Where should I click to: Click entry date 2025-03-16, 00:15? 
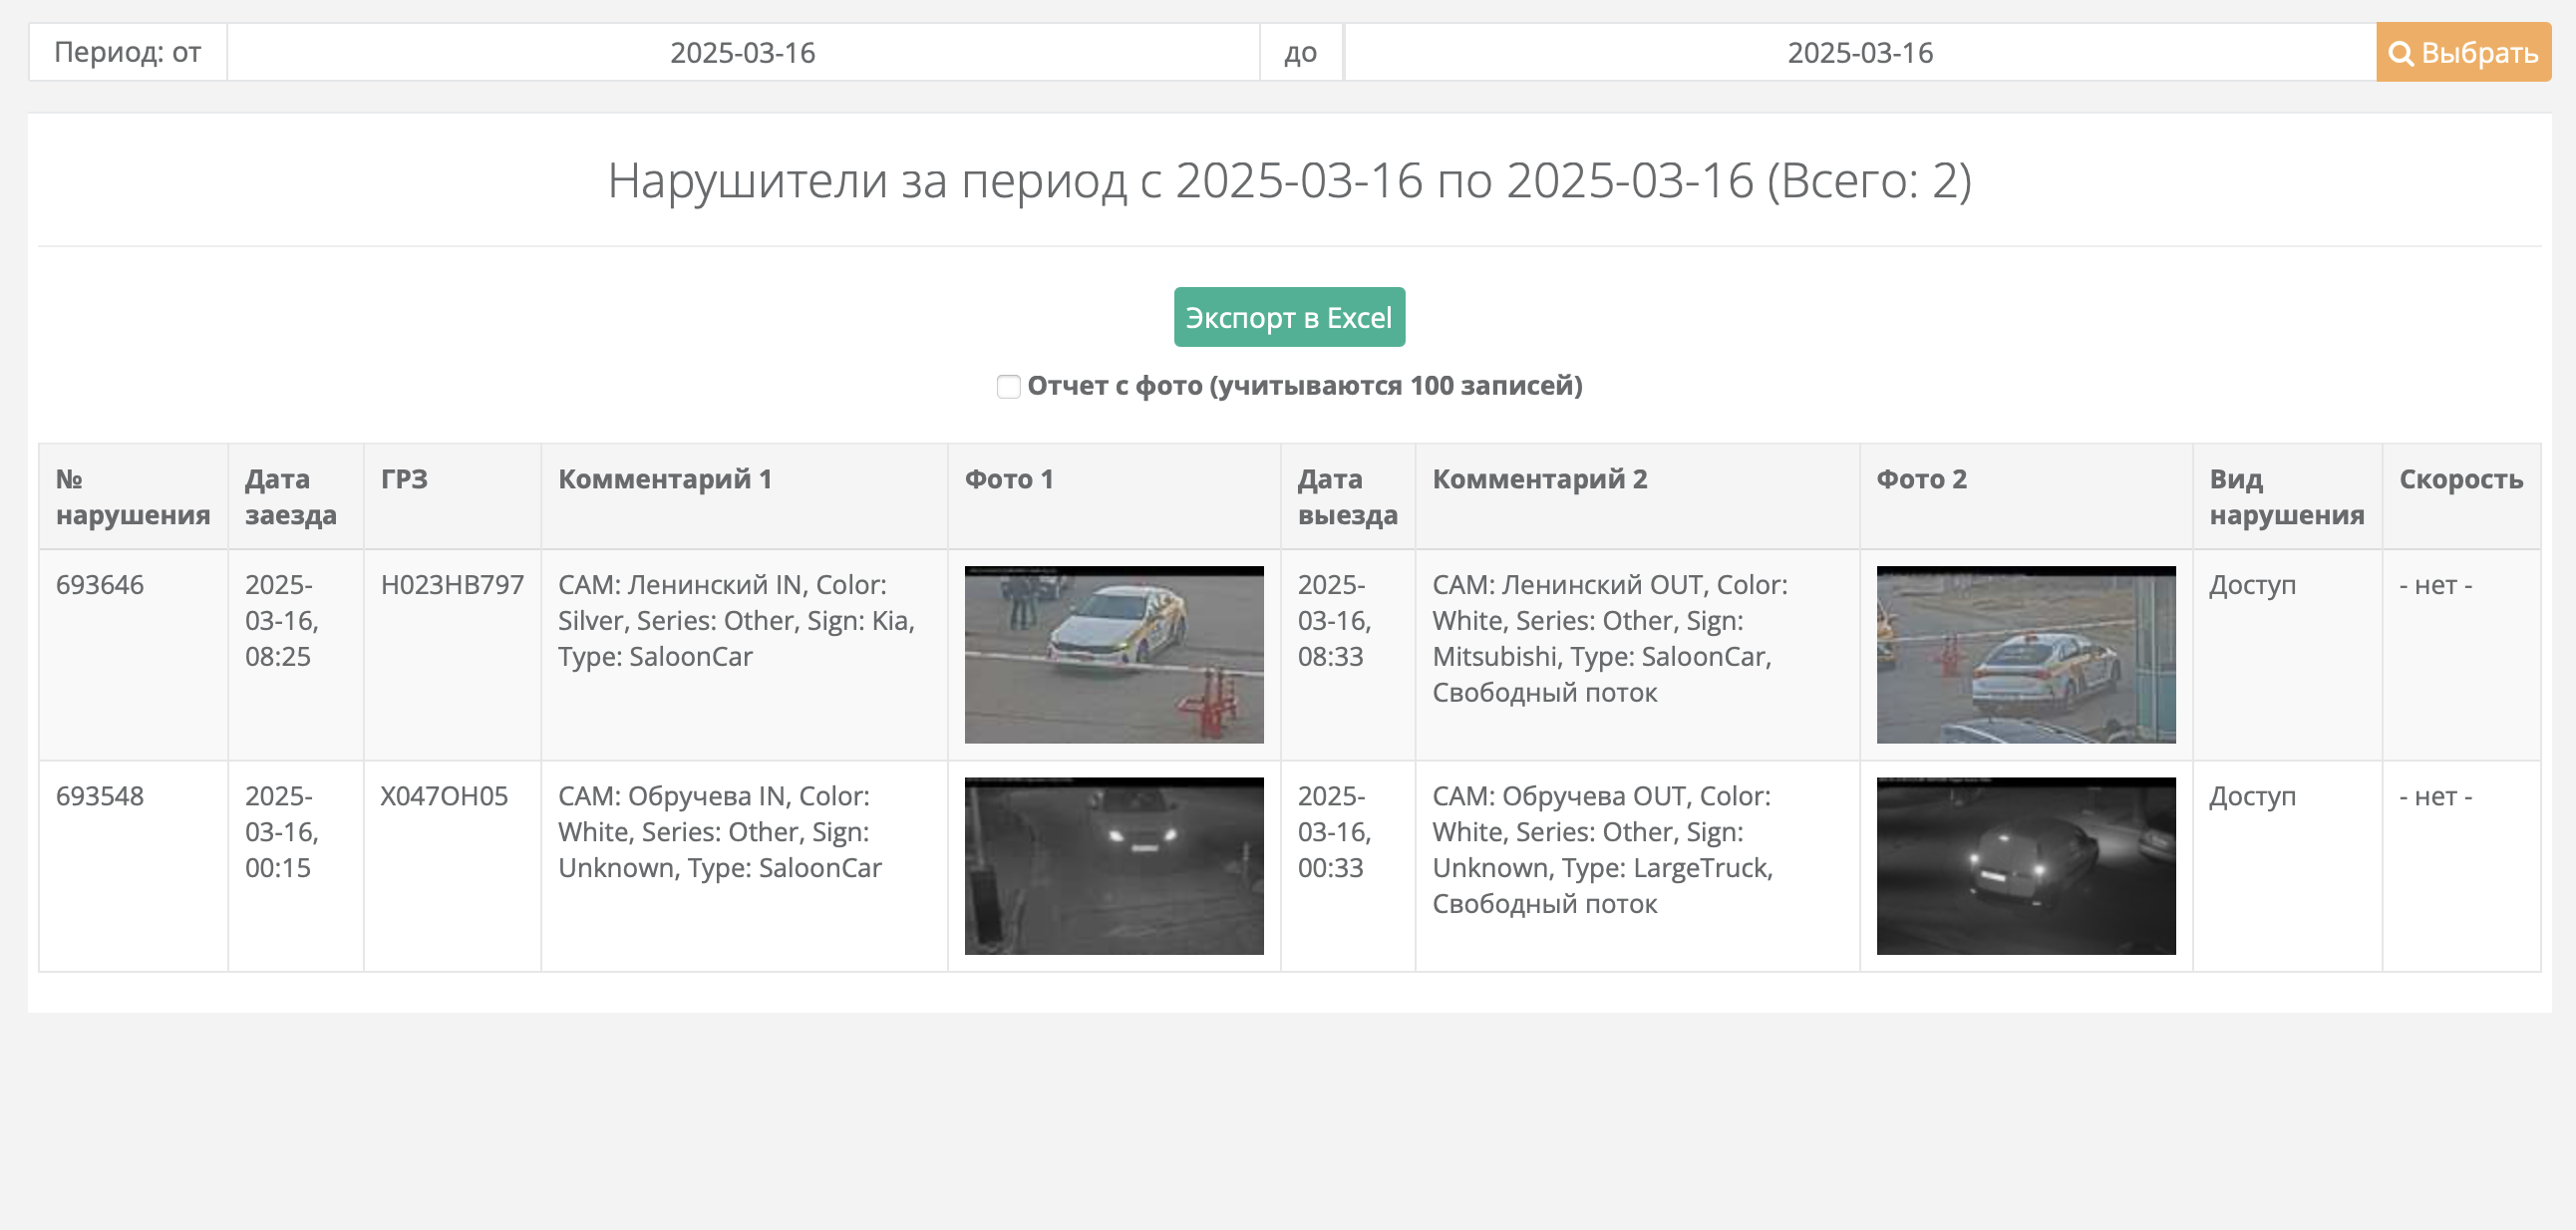[x=282, y=832]
